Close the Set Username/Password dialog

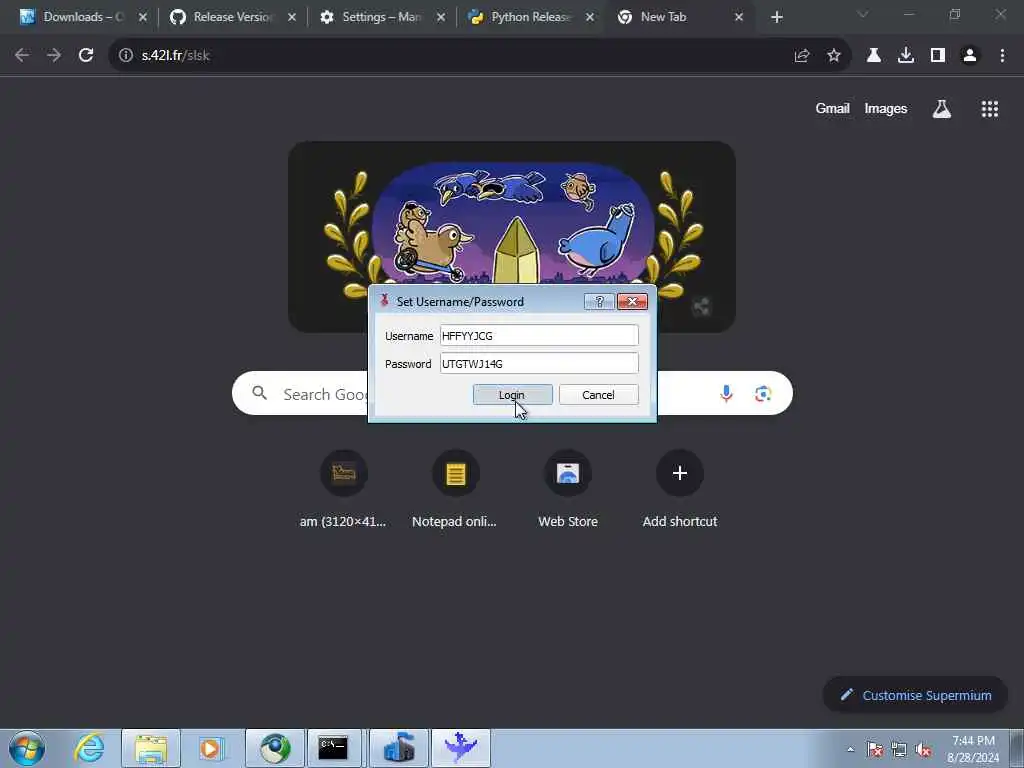pos(632,301)
